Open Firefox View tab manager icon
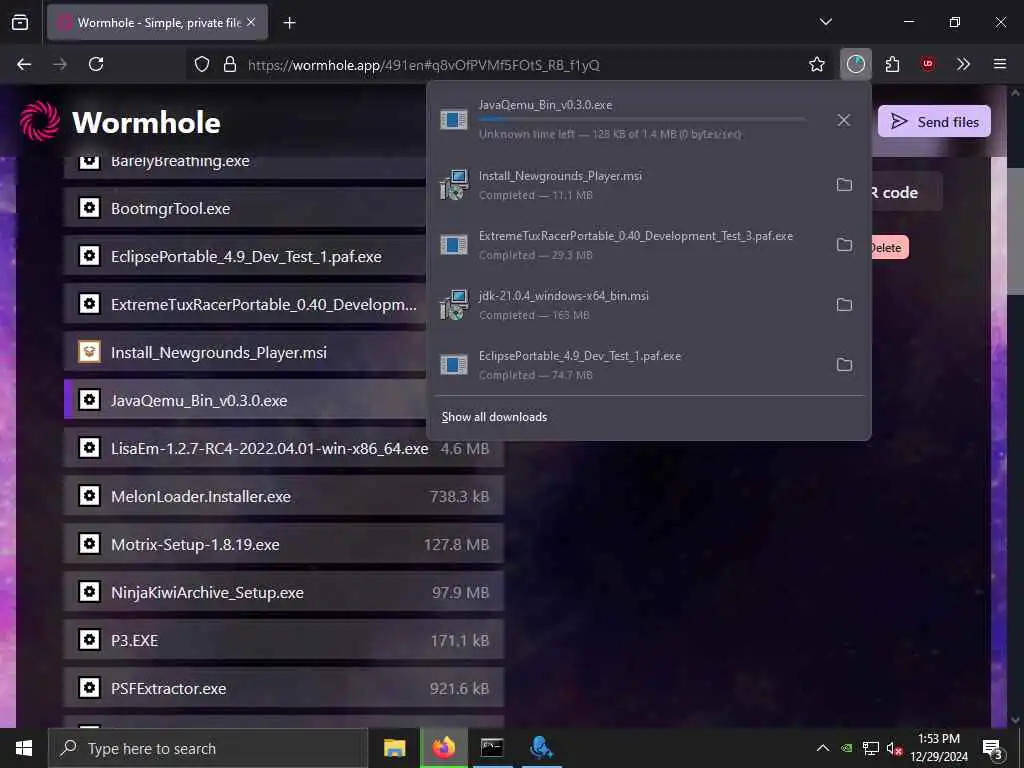1024x768 pixels. coord(20,22)
